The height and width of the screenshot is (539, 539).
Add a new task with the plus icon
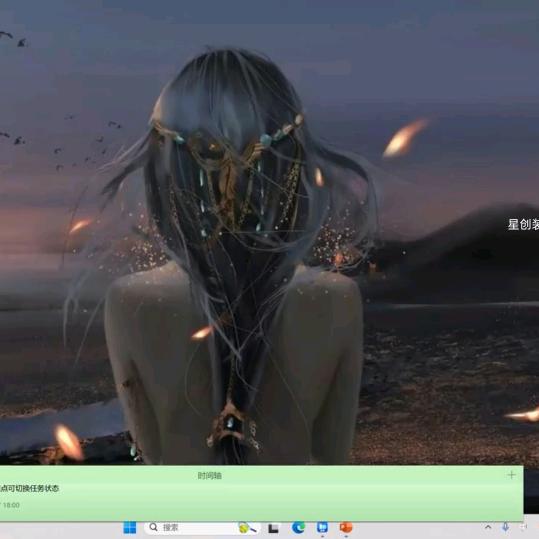(x=512, y=475)
